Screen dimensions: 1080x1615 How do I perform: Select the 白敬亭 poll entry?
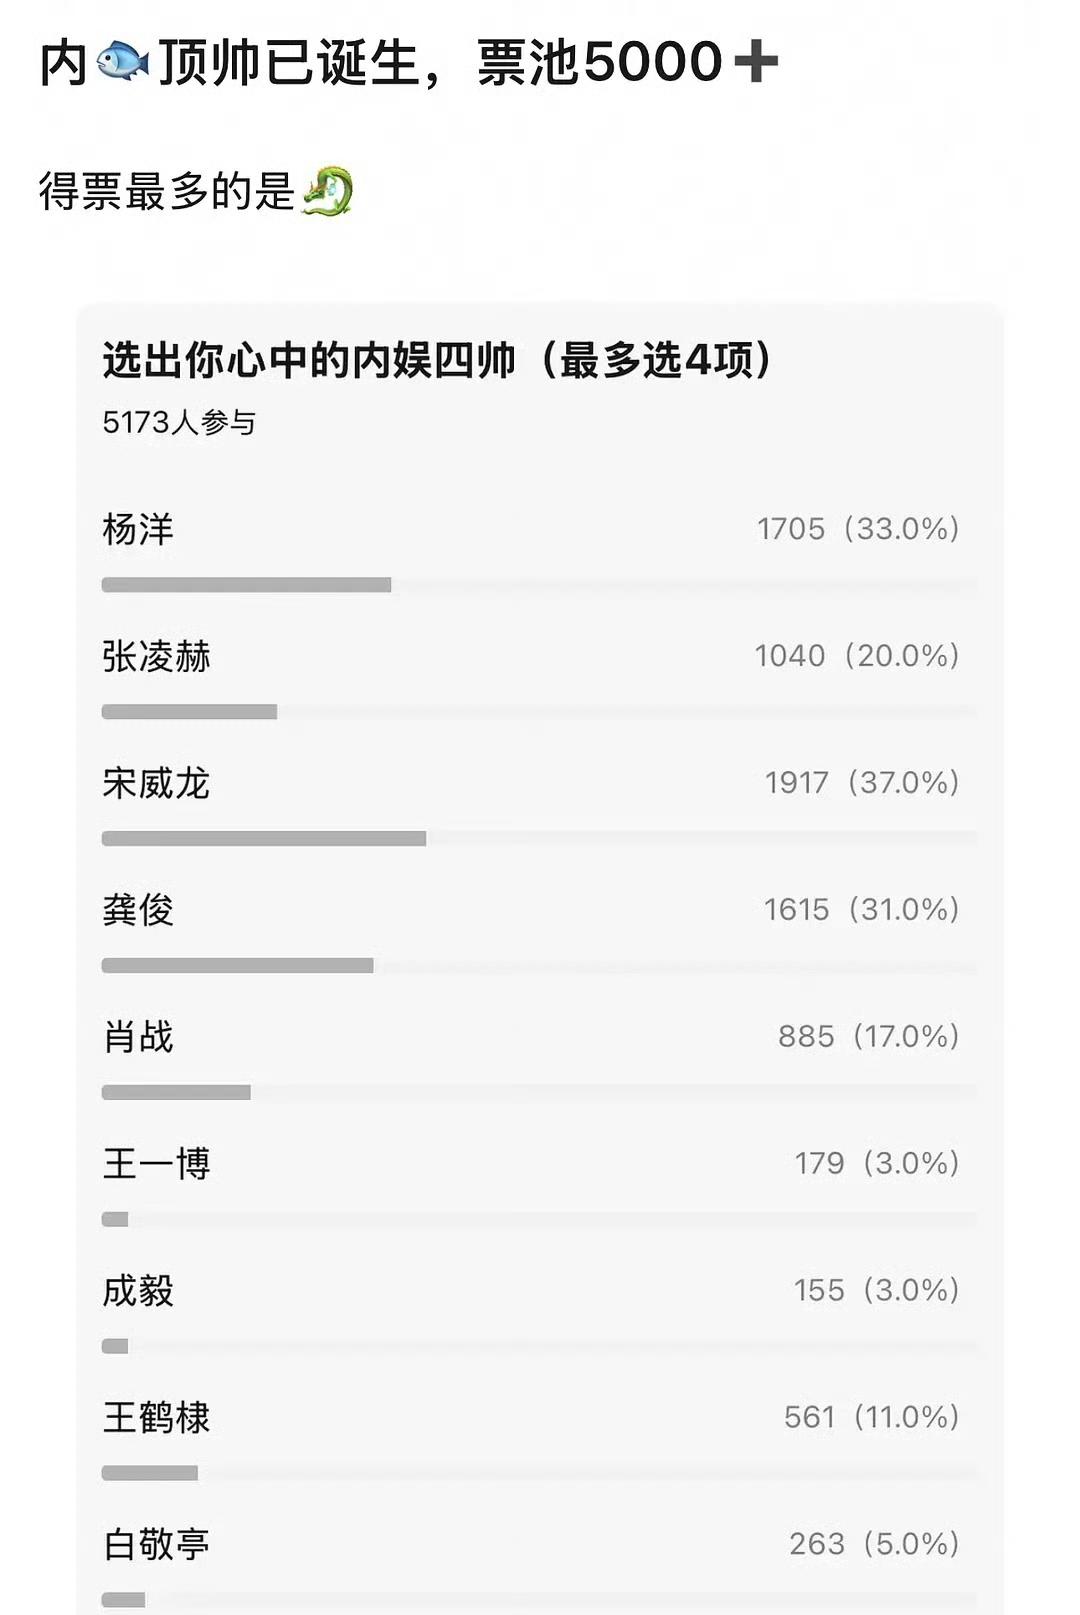540,1566
